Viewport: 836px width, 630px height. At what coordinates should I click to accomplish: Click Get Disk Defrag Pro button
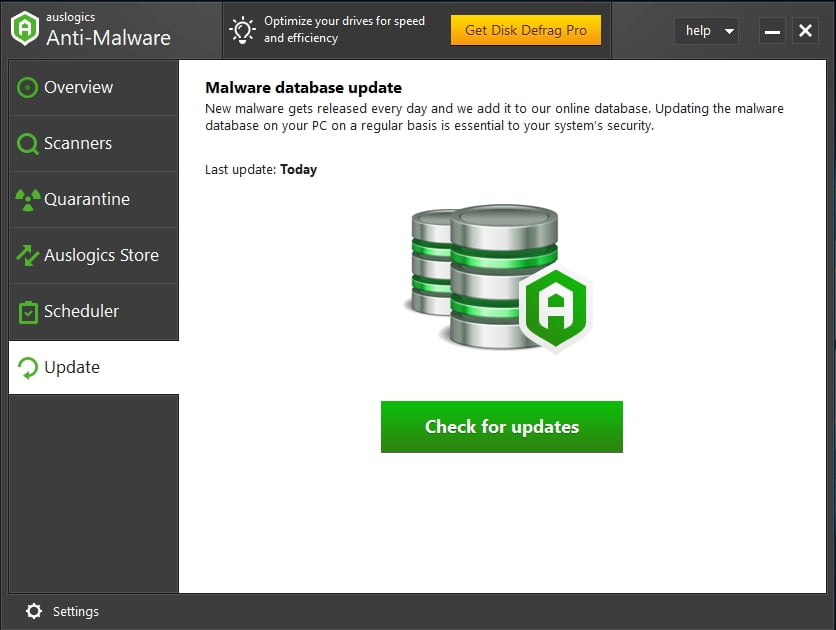(x=526, y=30)
